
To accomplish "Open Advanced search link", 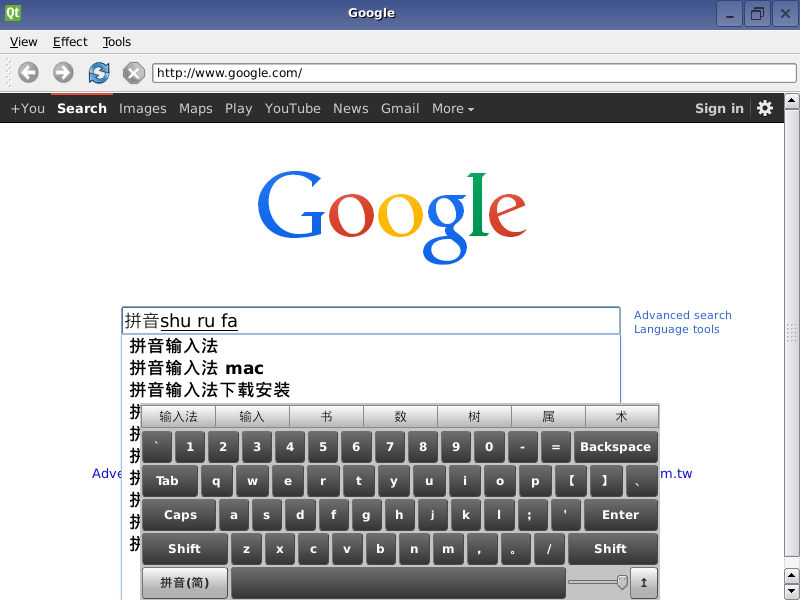I will [x=683, y=315].
